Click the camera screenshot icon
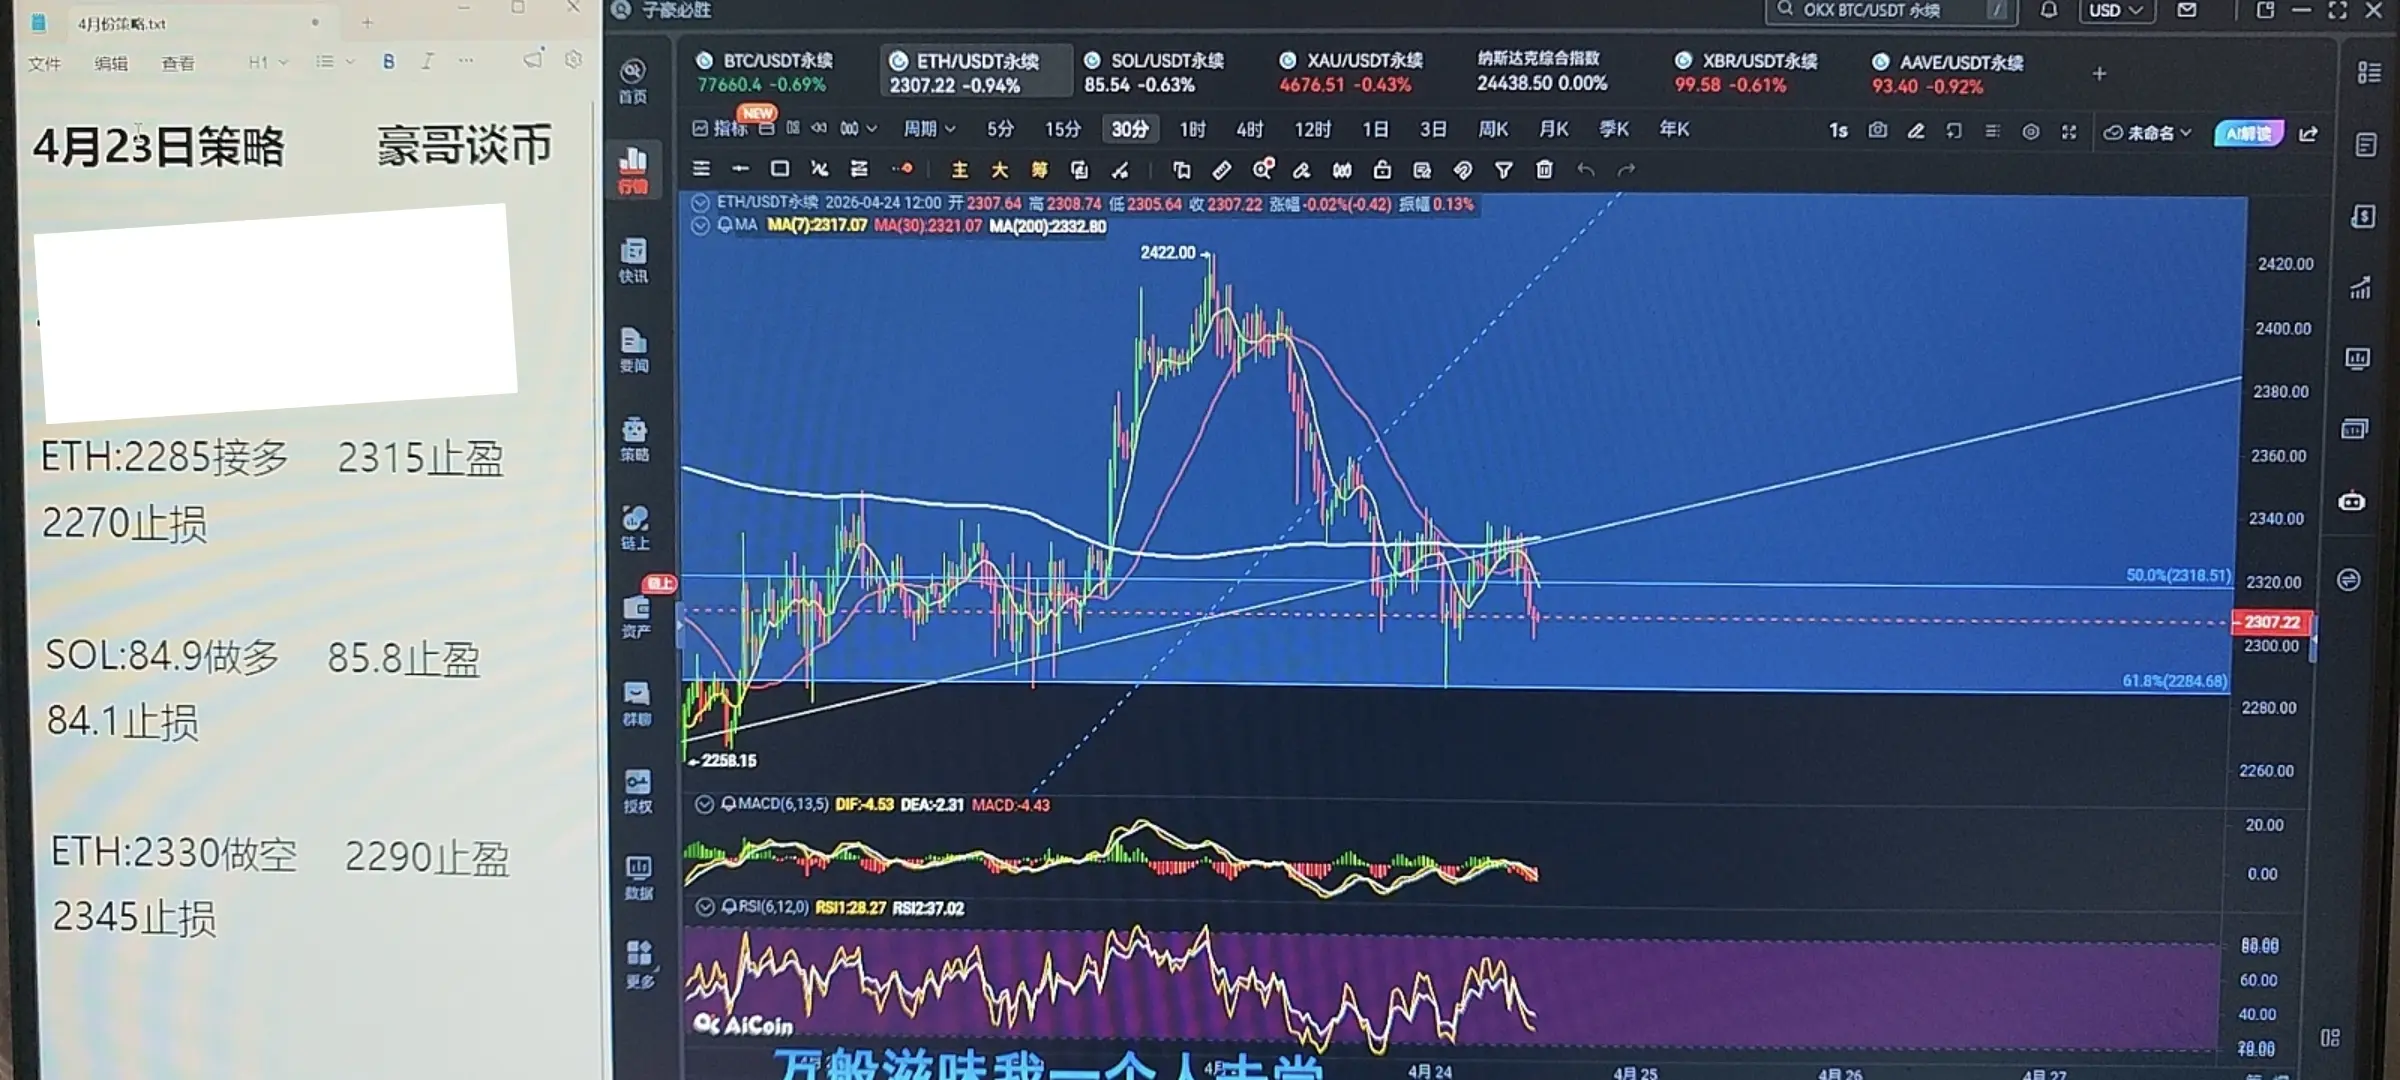This screenshot has width=2400, height=1080. click(1877, 131)
